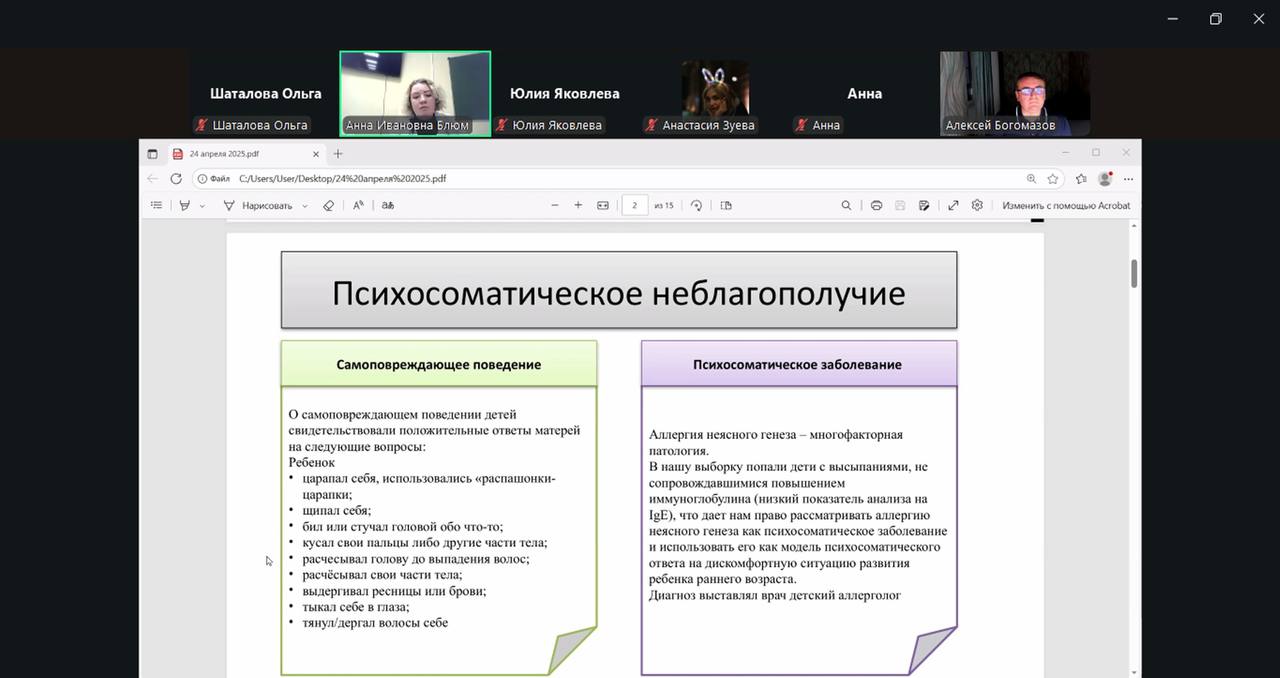This screenshot has height=678, width=1280.
Task: Click the fit-to-width icon
Action: tap(603, 205)
